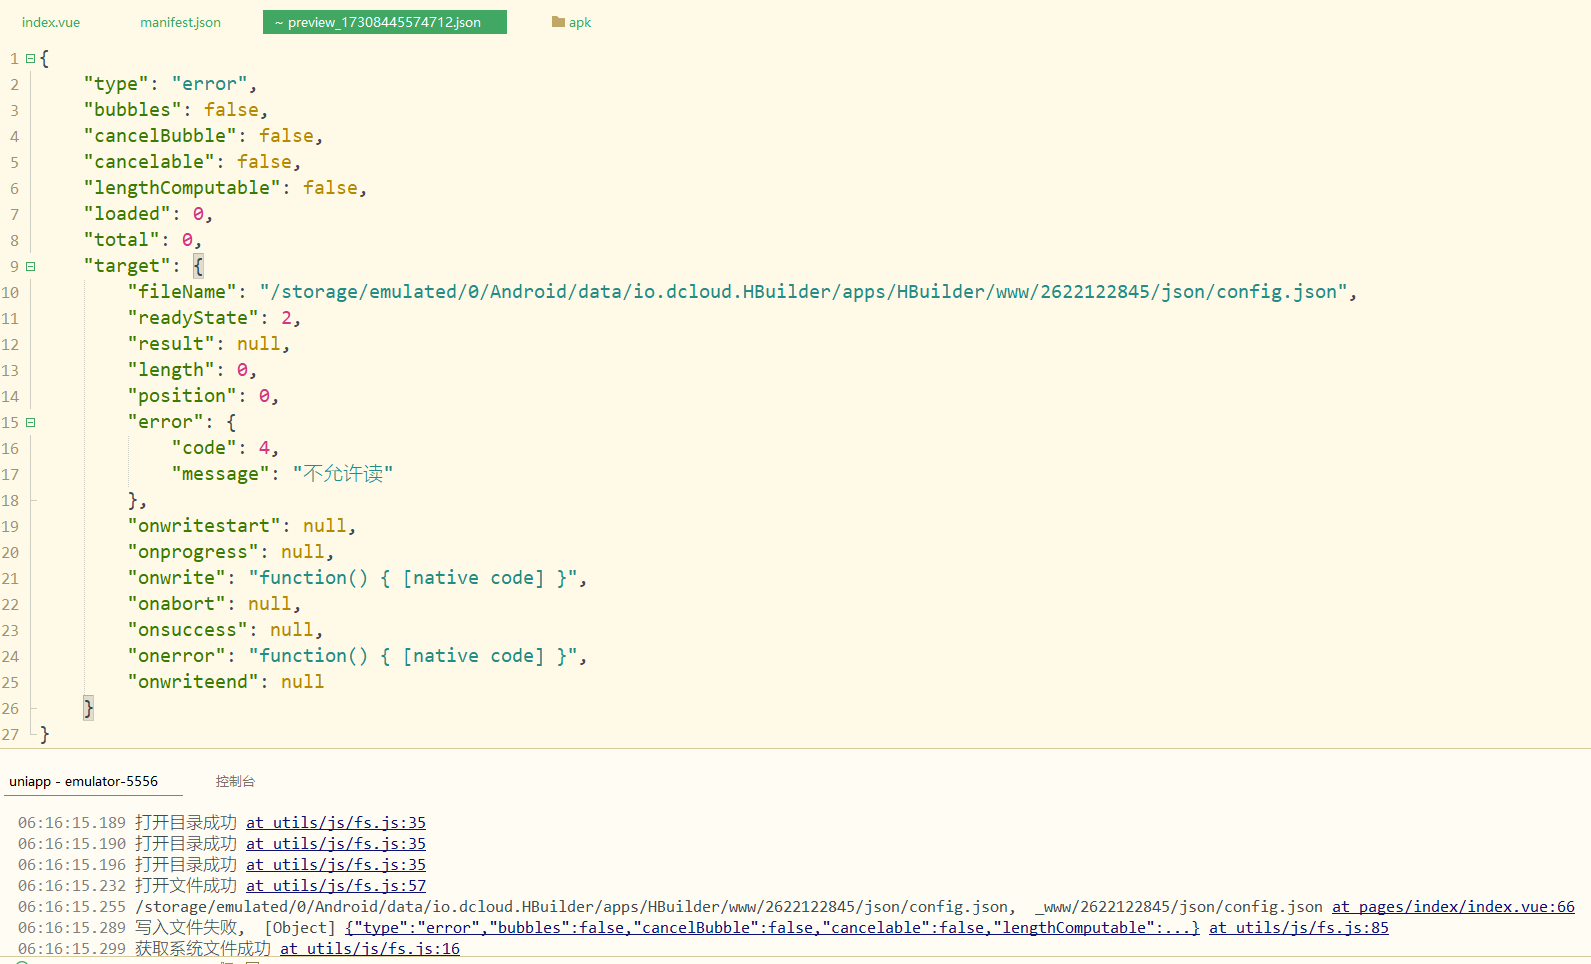Screen dimensions: 1591x964
Task: Click the apk folder icon
Action: 558,22
